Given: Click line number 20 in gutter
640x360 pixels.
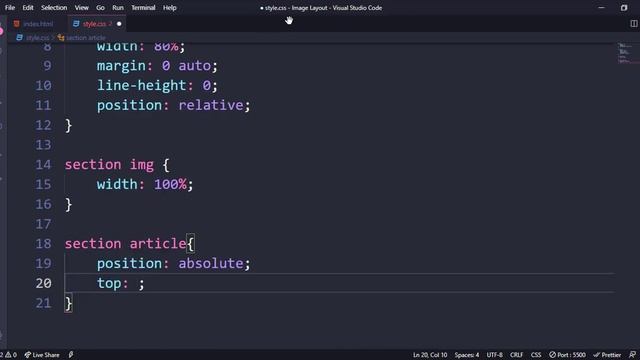Looking at the screenshot, I should point(43,283).
